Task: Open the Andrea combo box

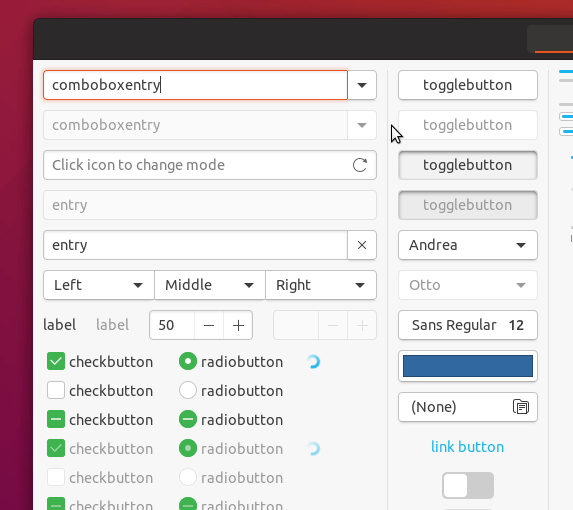Action: coord(468,245)
